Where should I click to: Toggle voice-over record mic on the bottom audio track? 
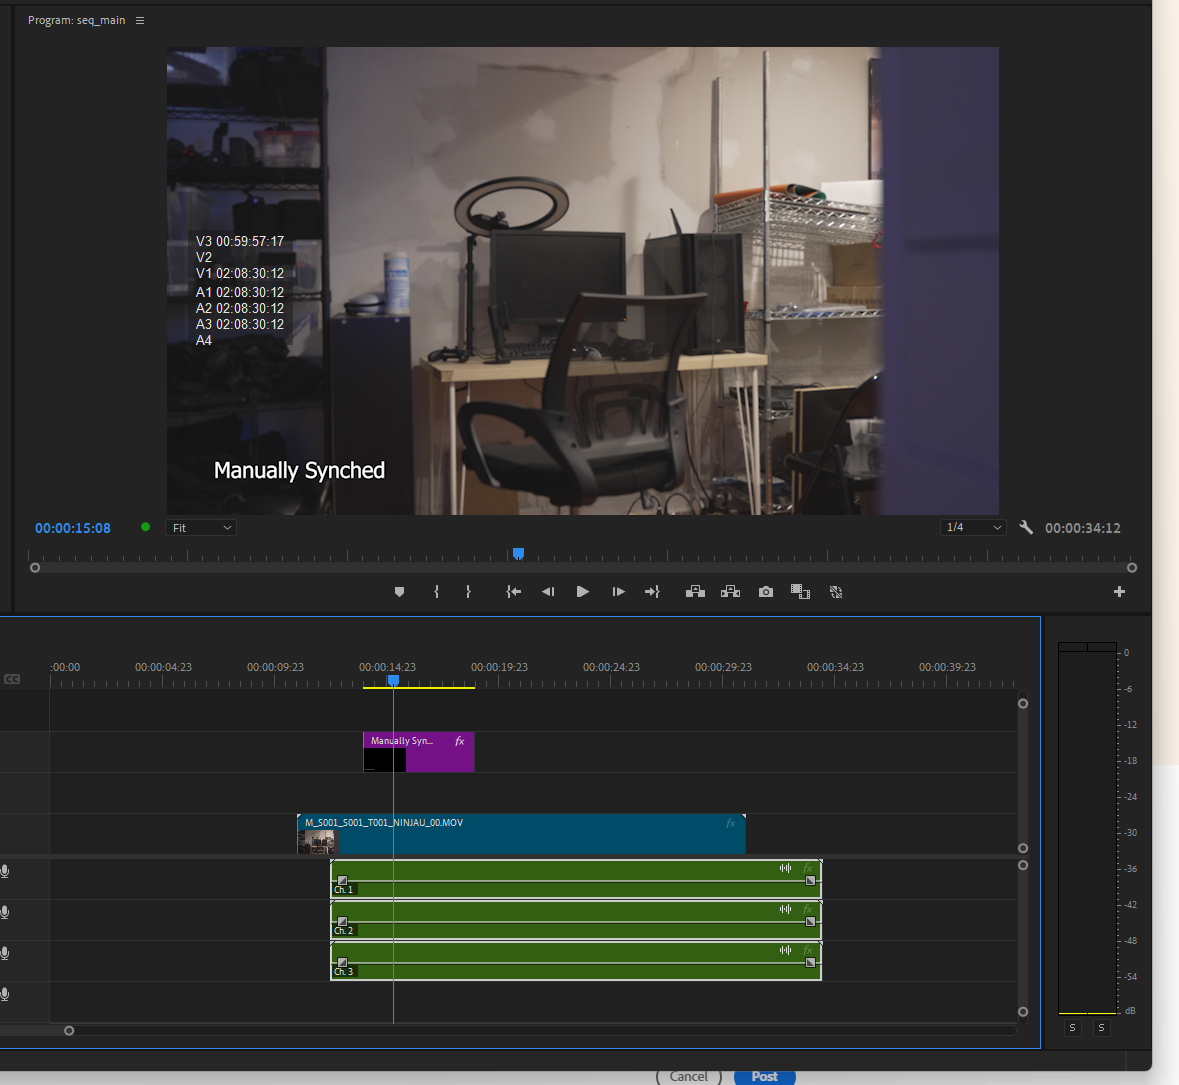(4, 994)
